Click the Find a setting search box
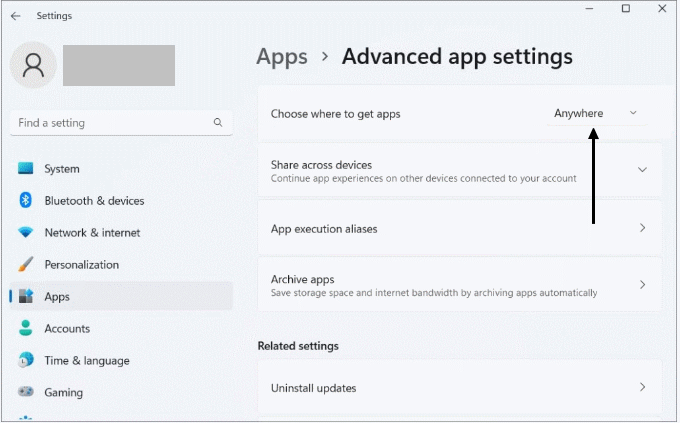 point(110,123)
